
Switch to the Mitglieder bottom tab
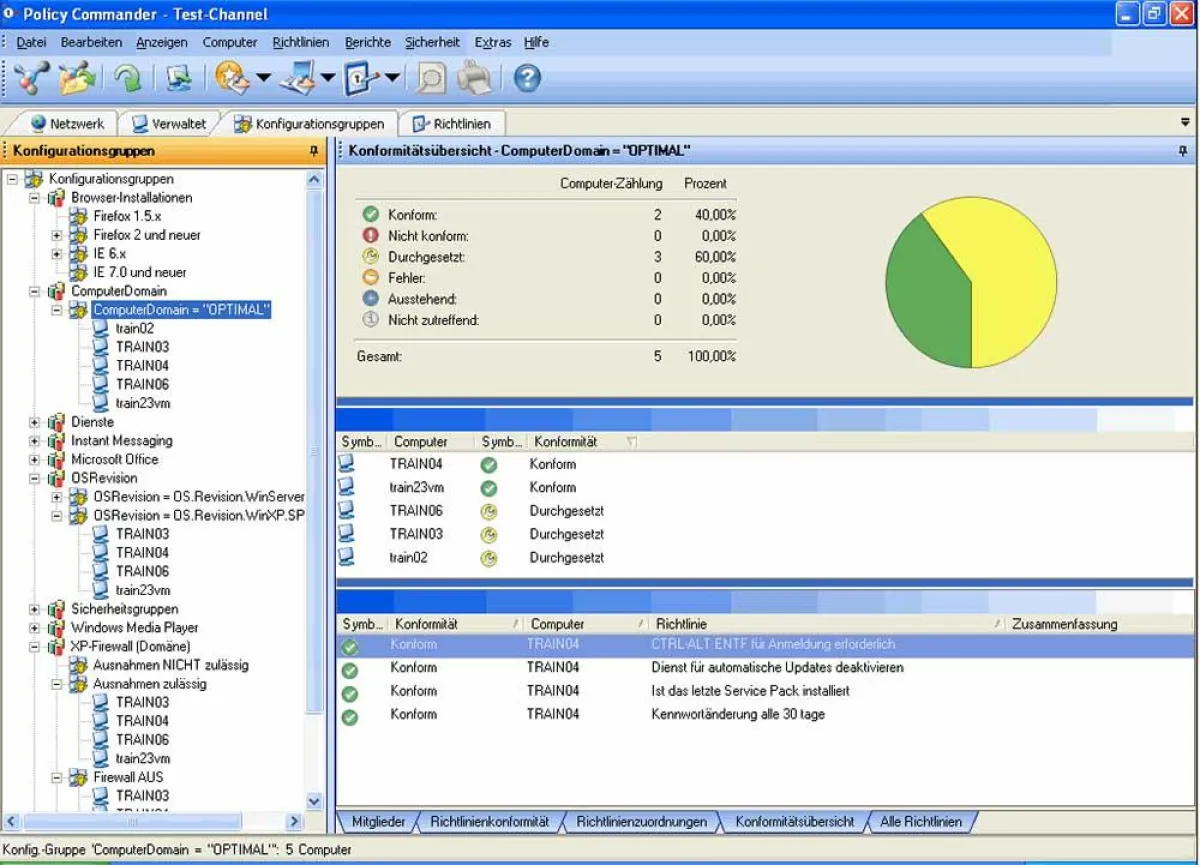377,822
